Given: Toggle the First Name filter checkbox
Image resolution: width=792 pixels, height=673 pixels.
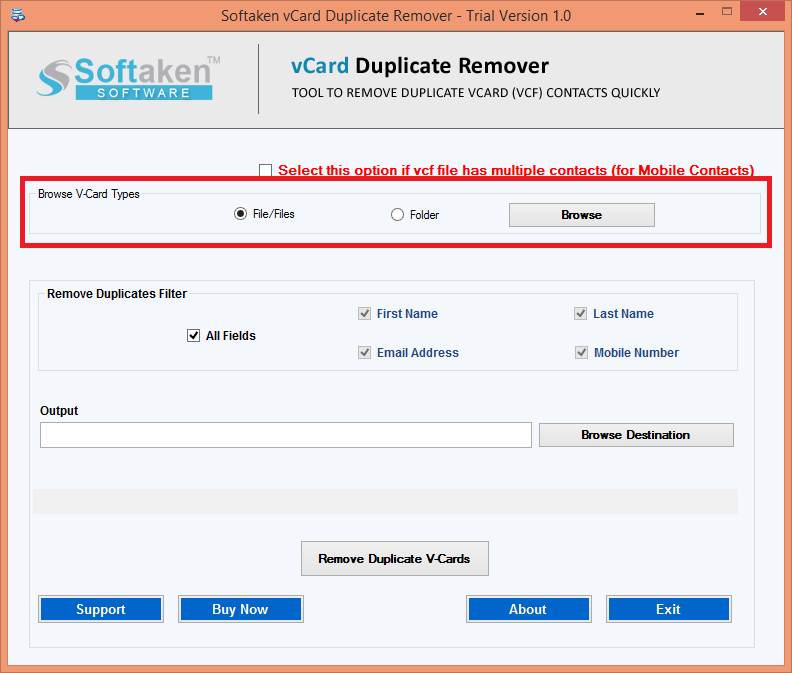Looking at the screenshot, I should coord(364,314).
